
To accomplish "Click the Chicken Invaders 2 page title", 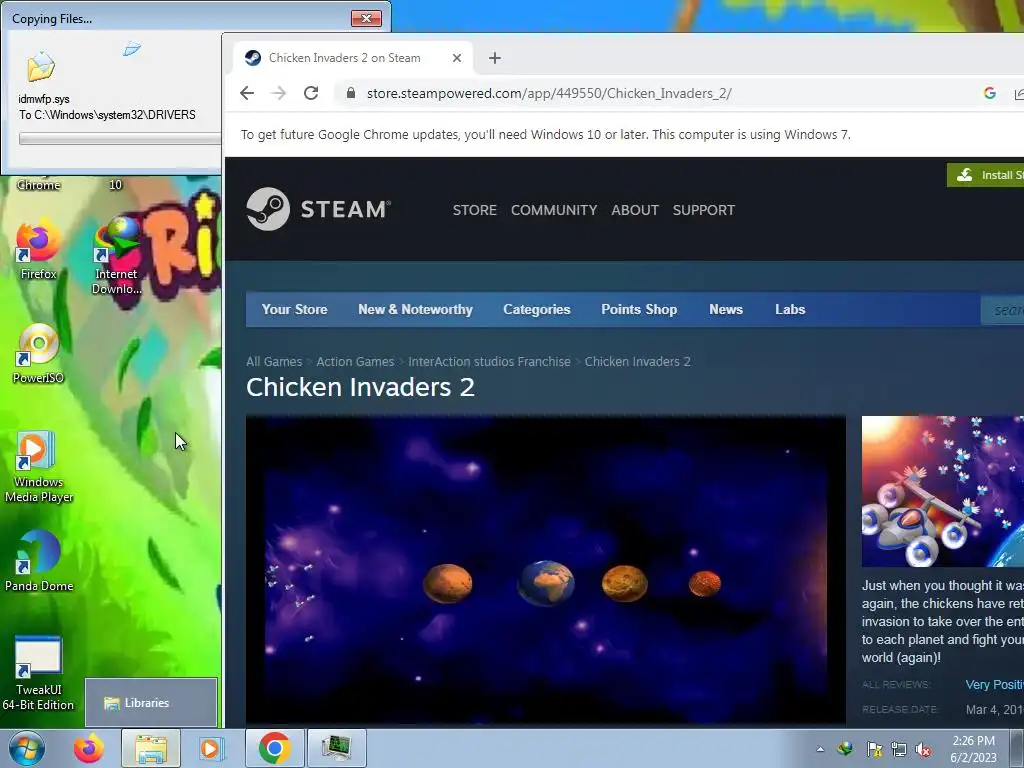I will (360, 387).
